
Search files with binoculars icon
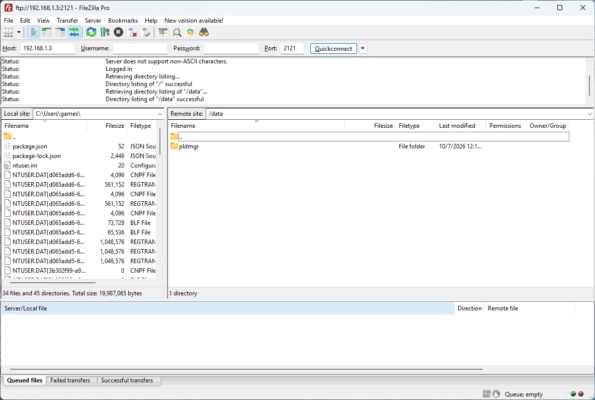(204, 32)
